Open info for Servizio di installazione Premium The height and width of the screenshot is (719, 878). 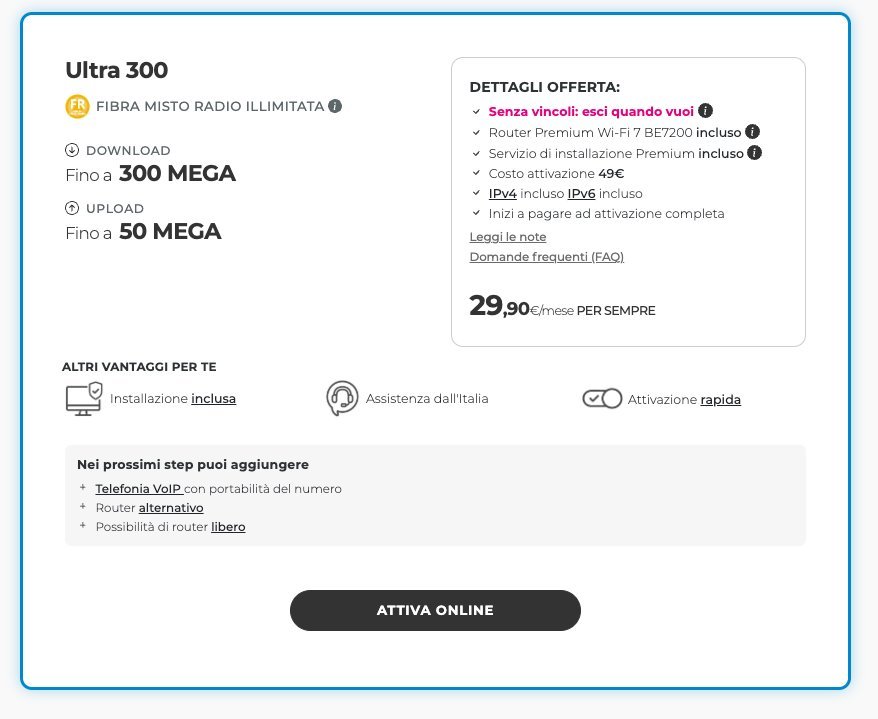point(755,153)
